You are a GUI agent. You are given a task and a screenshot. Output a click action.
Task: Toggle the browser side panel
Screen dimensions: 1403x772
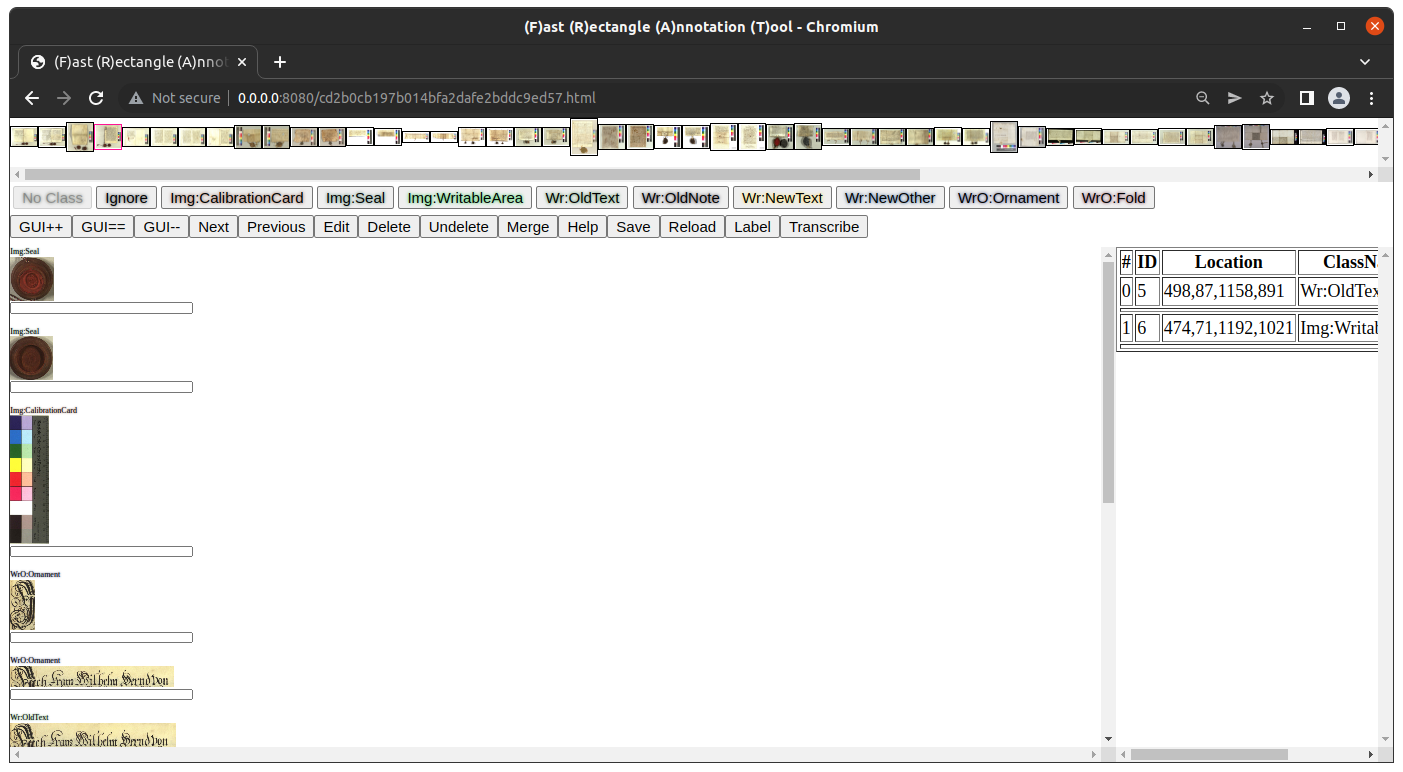[1306, 98]
